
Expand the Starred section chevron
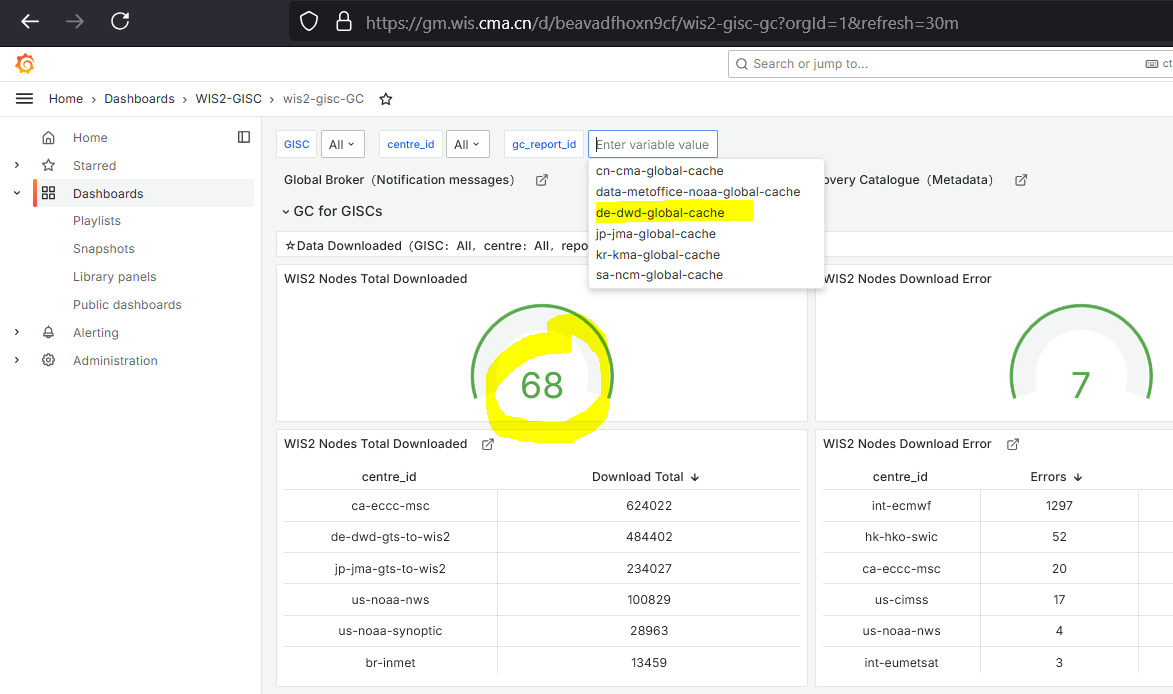point(17,165)
